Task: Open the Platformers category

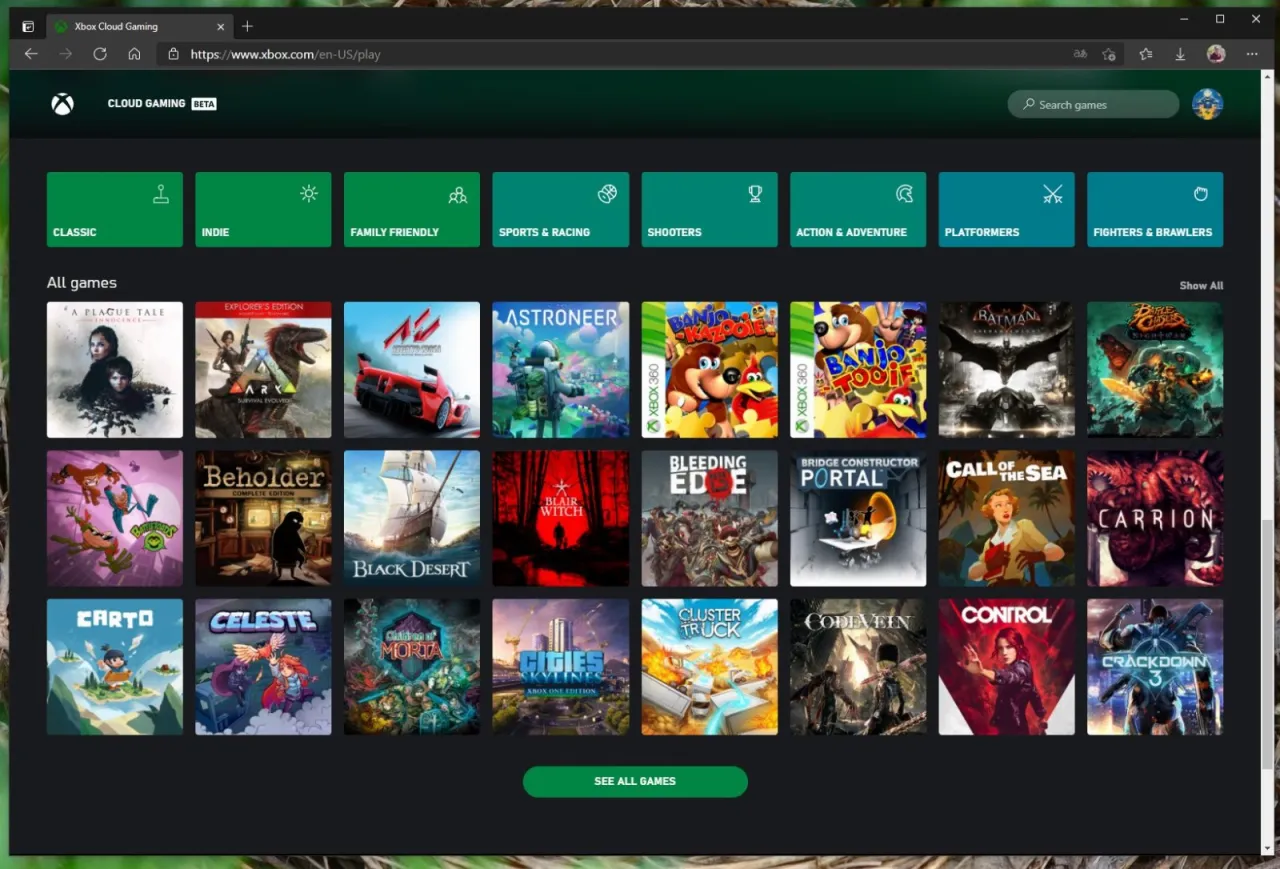Action: click(x=1006, y=209)
